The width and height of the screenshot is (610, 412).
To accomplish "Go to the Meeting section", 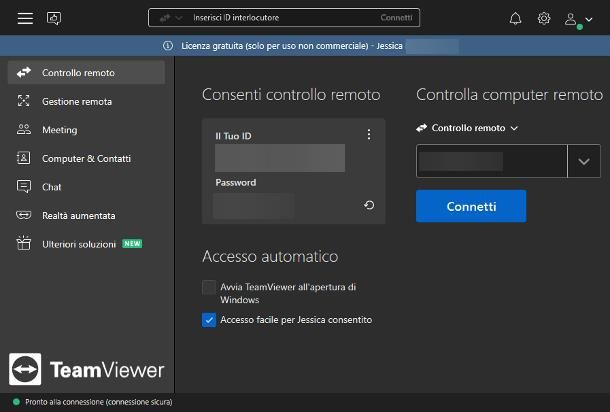I will pos(86,130).
